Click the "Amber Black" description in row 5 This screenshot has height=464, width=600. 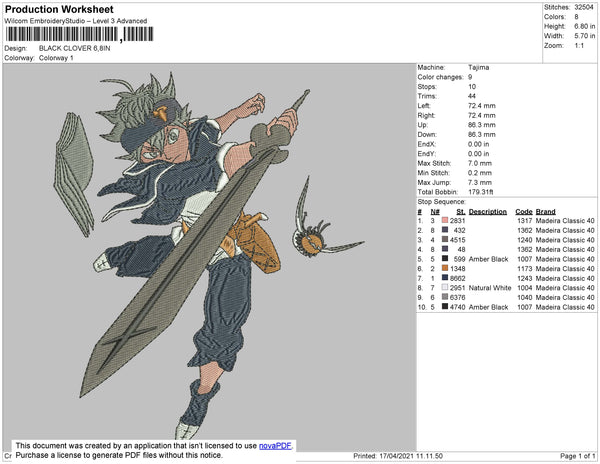pyautogui.click(x=489, y=259)
